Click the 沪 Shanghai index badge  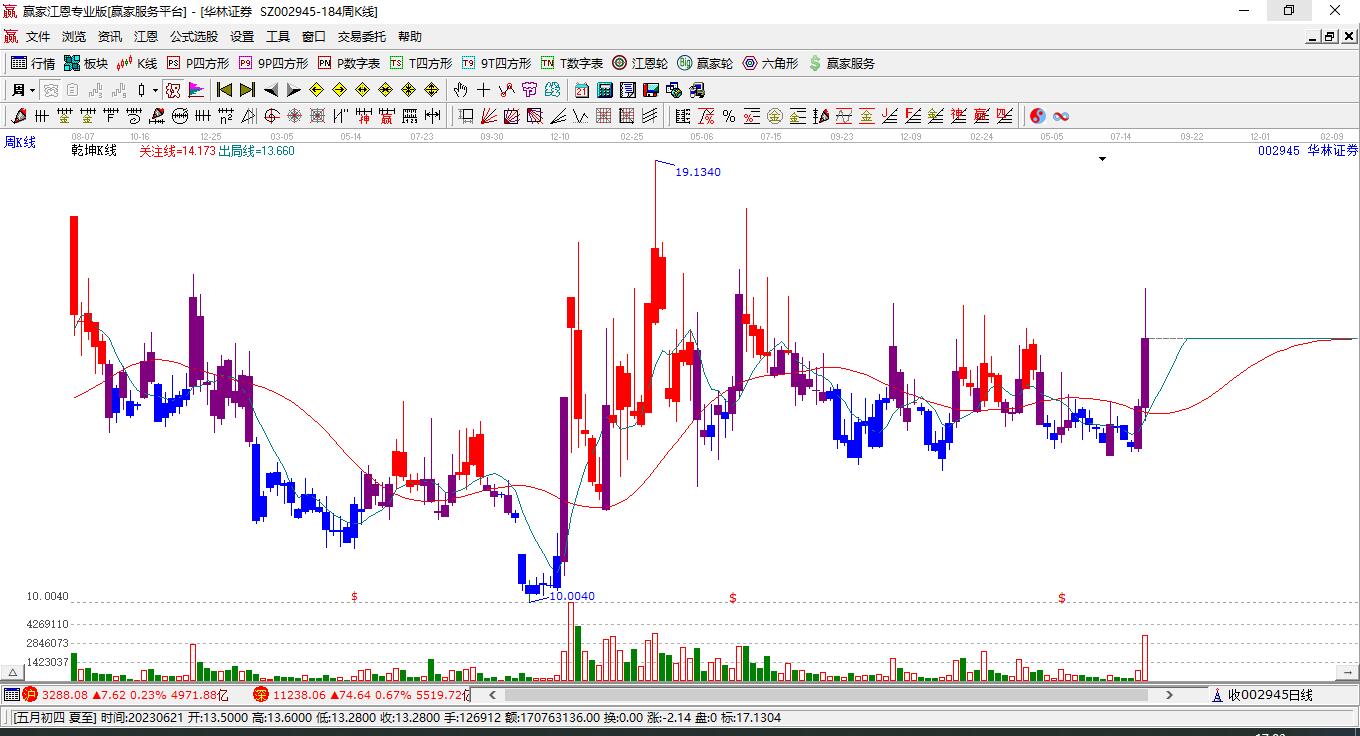point(30,694)
